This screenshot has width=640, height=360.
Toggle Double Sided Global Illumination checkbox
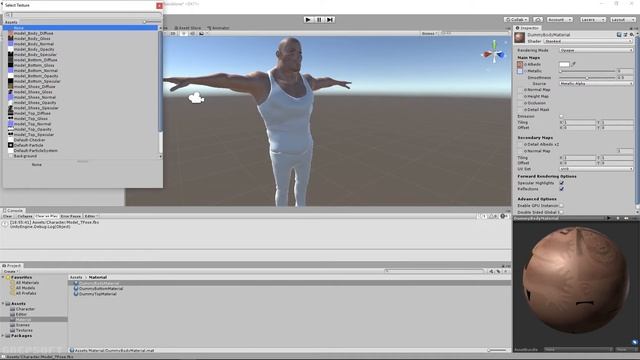pos(561,212)
